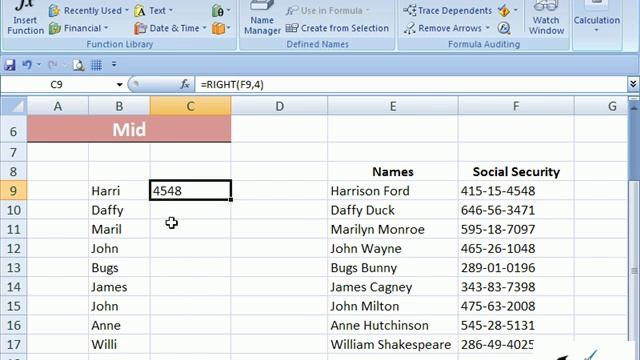Click Undo icon
The image size is (640, 360).
click(27, 64)
